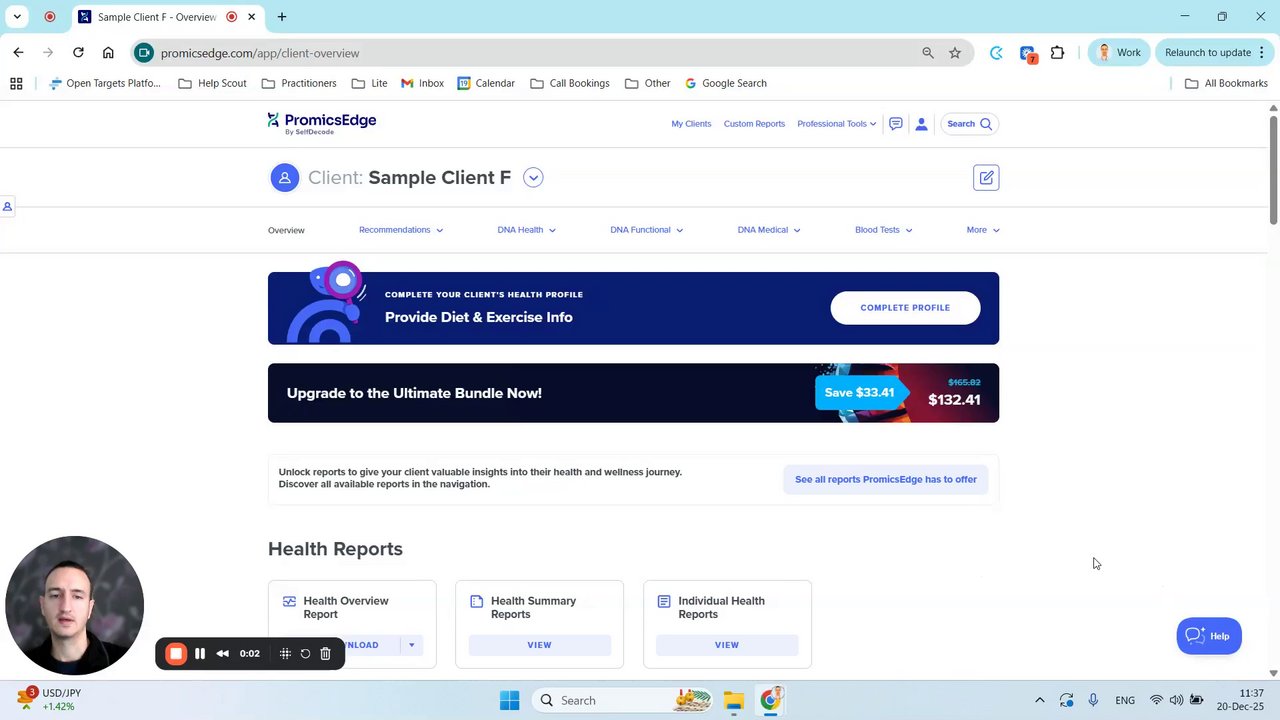The image size is (1280, 720).
Task: Open the Blood Tests dropdown menu
Action: (884, 230)
